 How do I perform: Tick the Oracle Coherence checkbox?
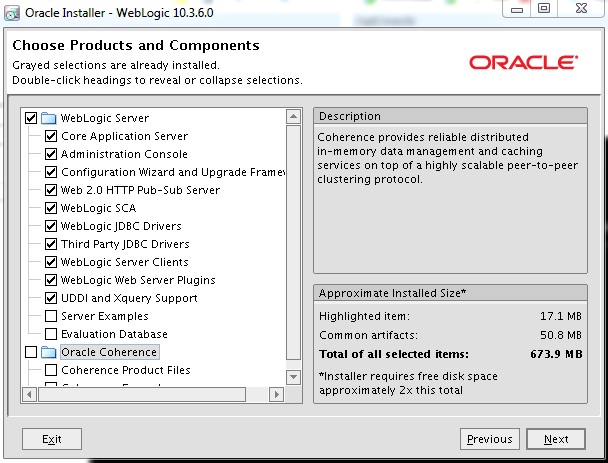click(x=31, y=352)
